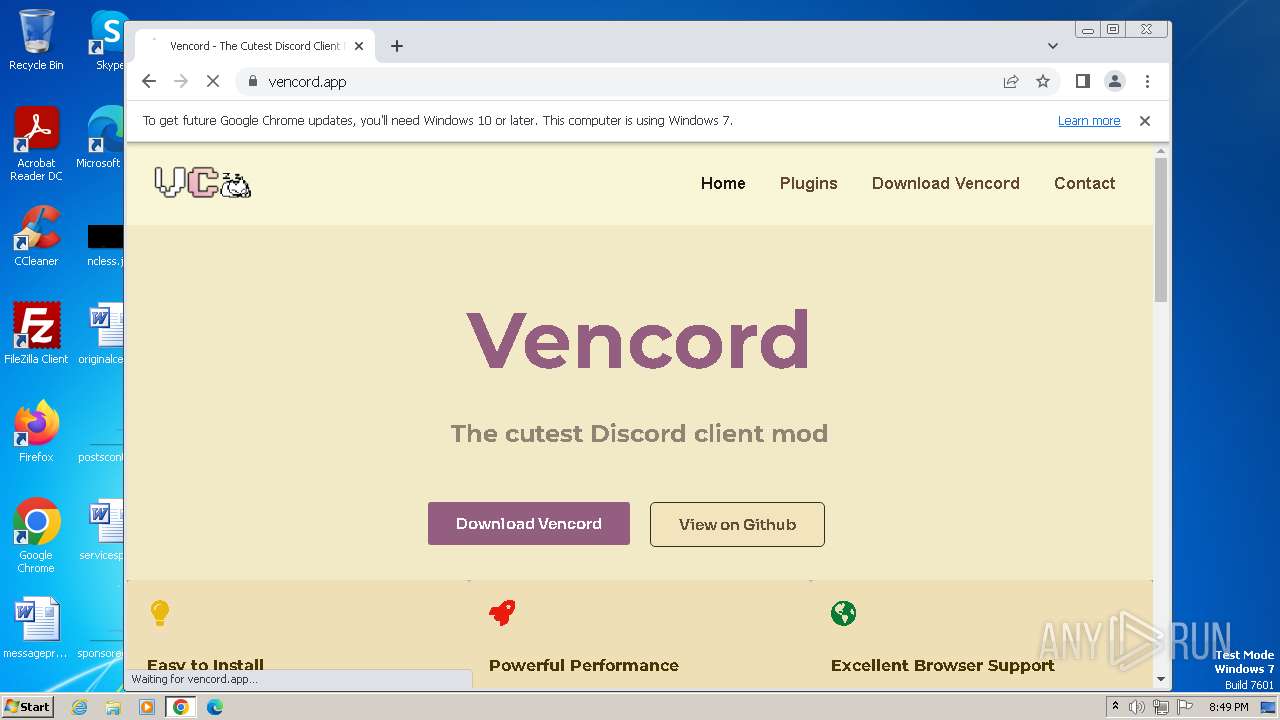Click Internet Explorer taskbar icon
The height and width of the screenshot is (720, 1280).
pos(79,707)
